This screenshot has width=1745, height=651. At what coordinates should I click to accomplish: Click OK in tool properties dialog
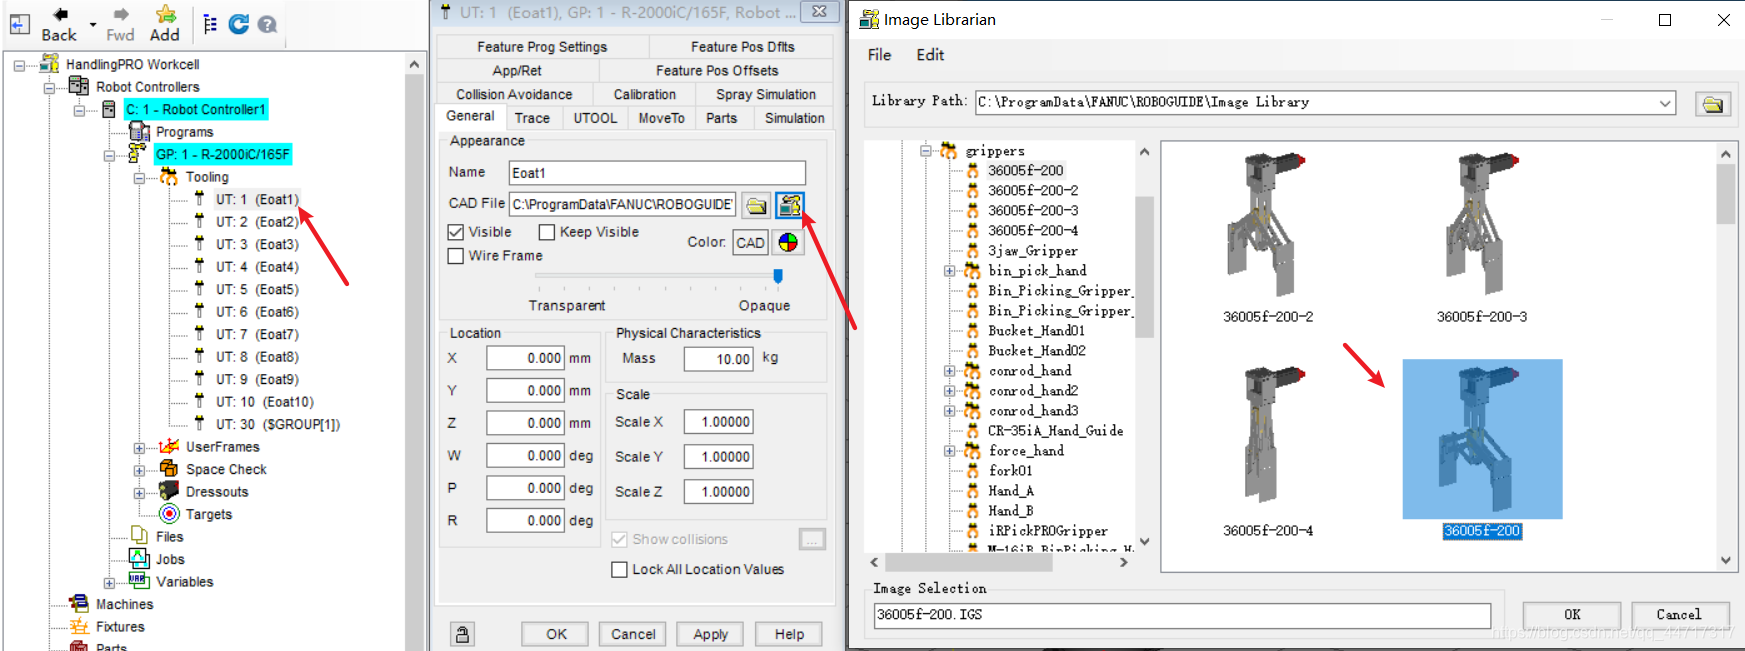click(x=556, y=634)
